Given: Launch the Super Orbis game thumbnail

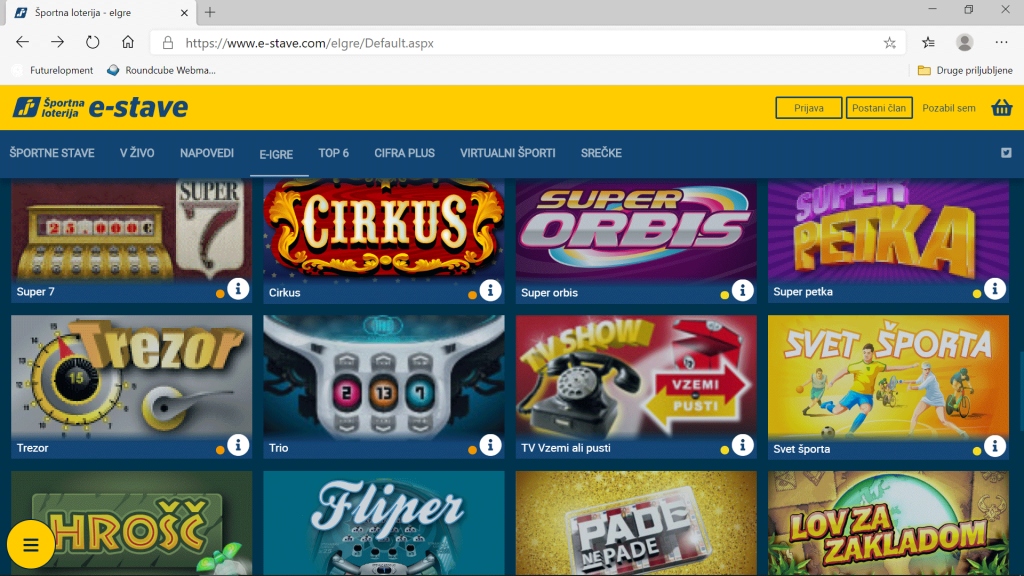Looking at the screenshot, I should (636, 230).
